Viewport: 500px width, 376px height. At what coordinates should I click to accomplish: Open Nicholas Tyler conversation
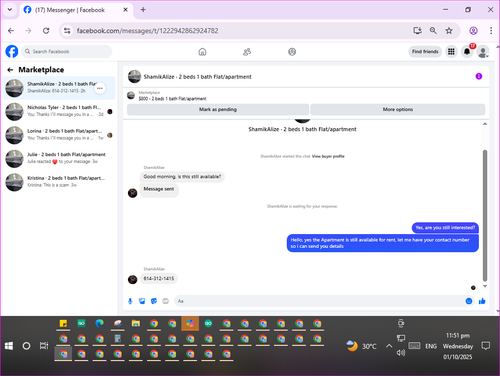tap(59, 111)
